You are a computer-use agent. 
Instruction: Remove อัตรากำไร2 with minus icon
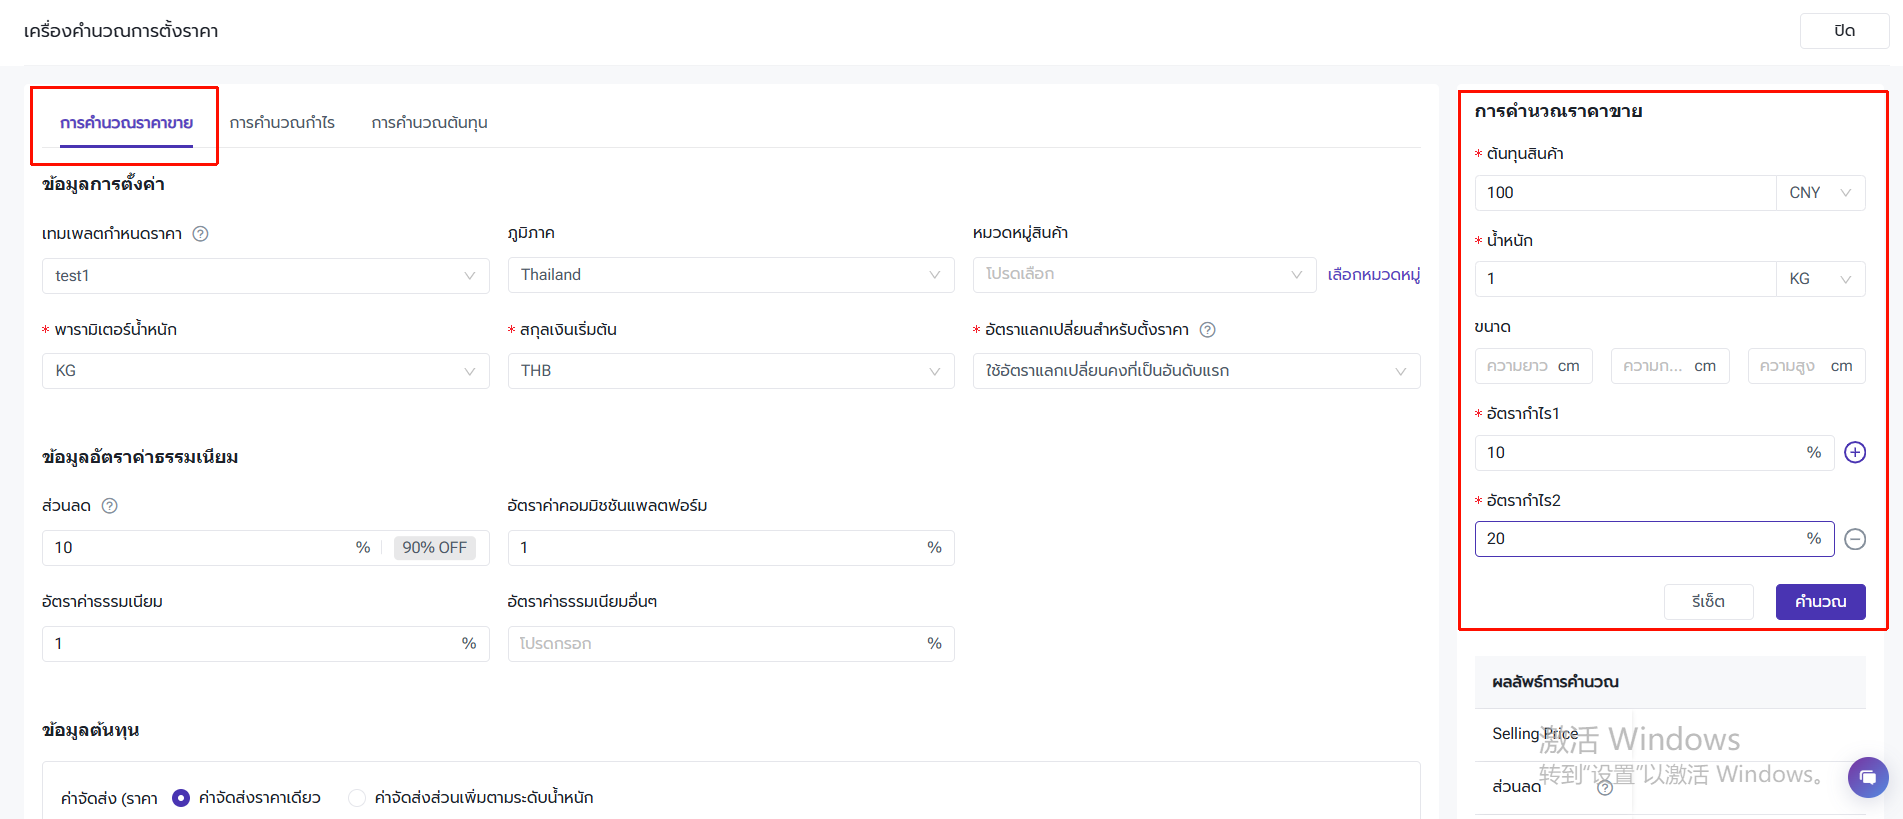tap(1854, 539)
